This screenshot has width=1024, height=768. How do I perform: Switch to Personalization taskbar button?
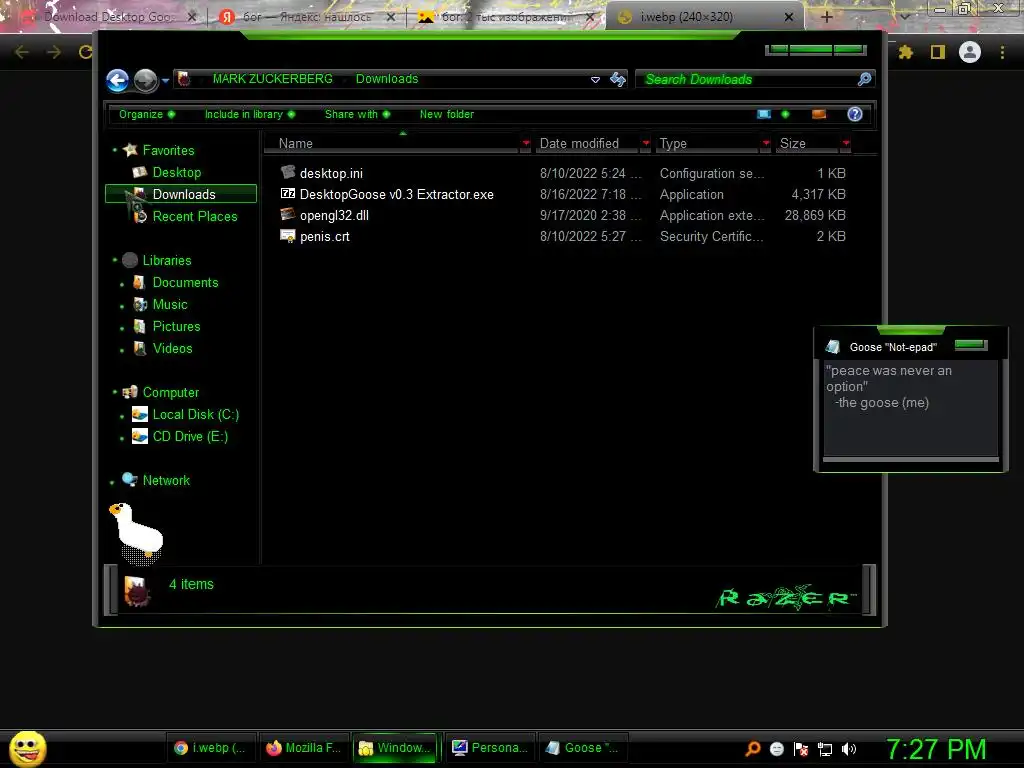click(490, 748)
